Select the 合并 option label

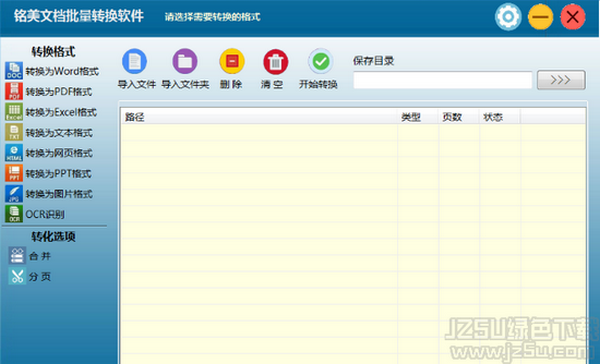click(x=40, y=256)
